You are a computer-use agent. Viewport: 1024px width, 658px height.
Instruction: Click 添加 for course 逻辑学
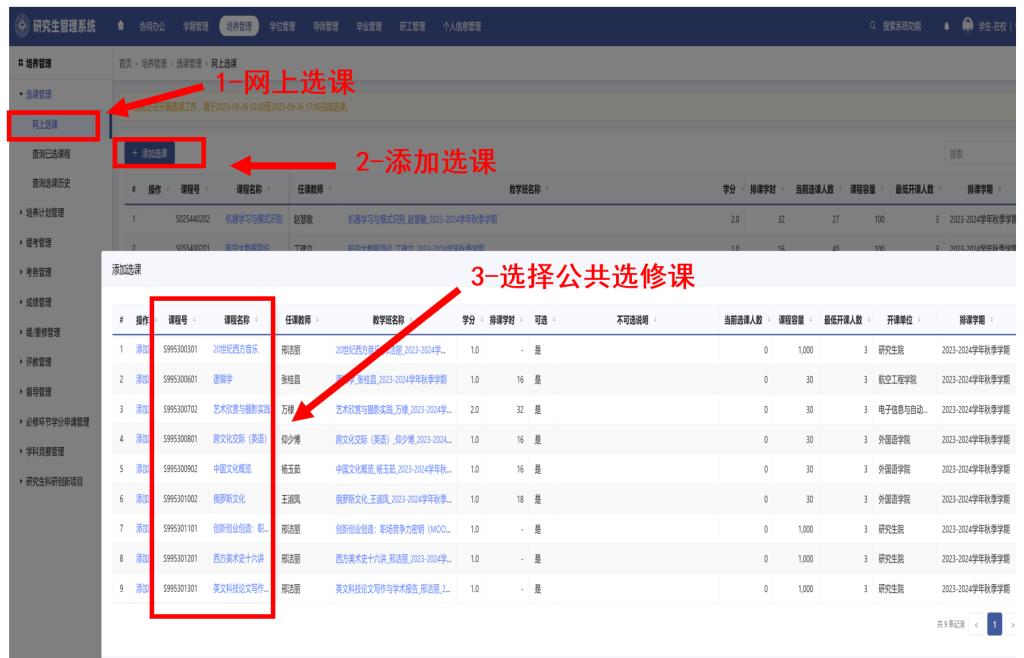[143, 380]
